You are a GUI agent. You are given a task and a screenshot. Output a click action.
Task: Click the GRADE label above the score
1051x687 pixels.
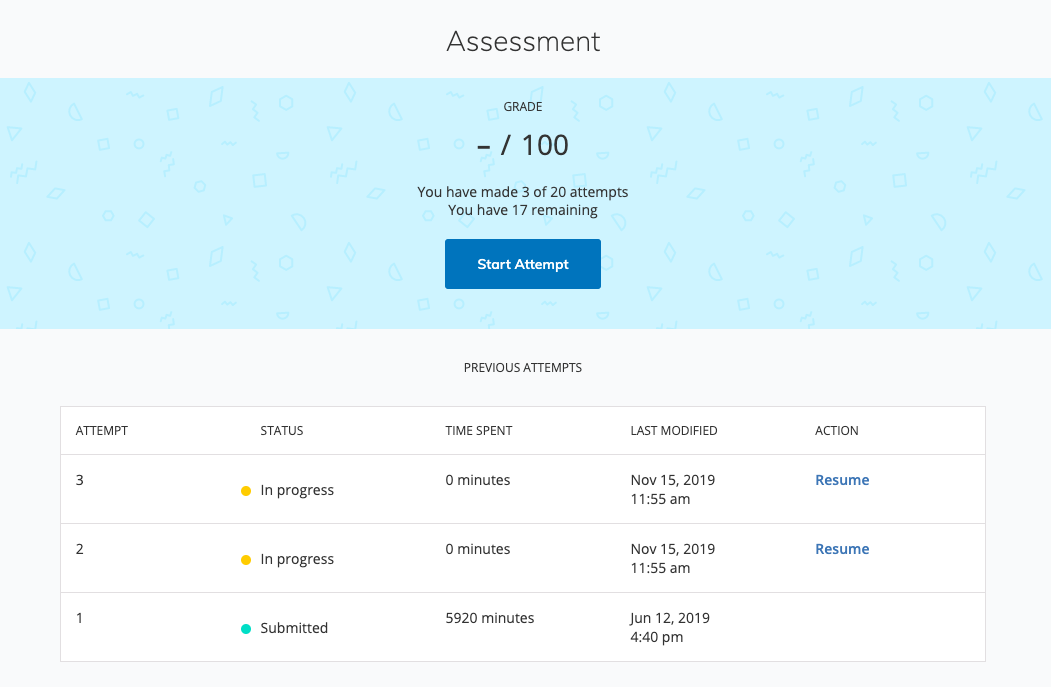pyautogui.click(x=523, y=107)
